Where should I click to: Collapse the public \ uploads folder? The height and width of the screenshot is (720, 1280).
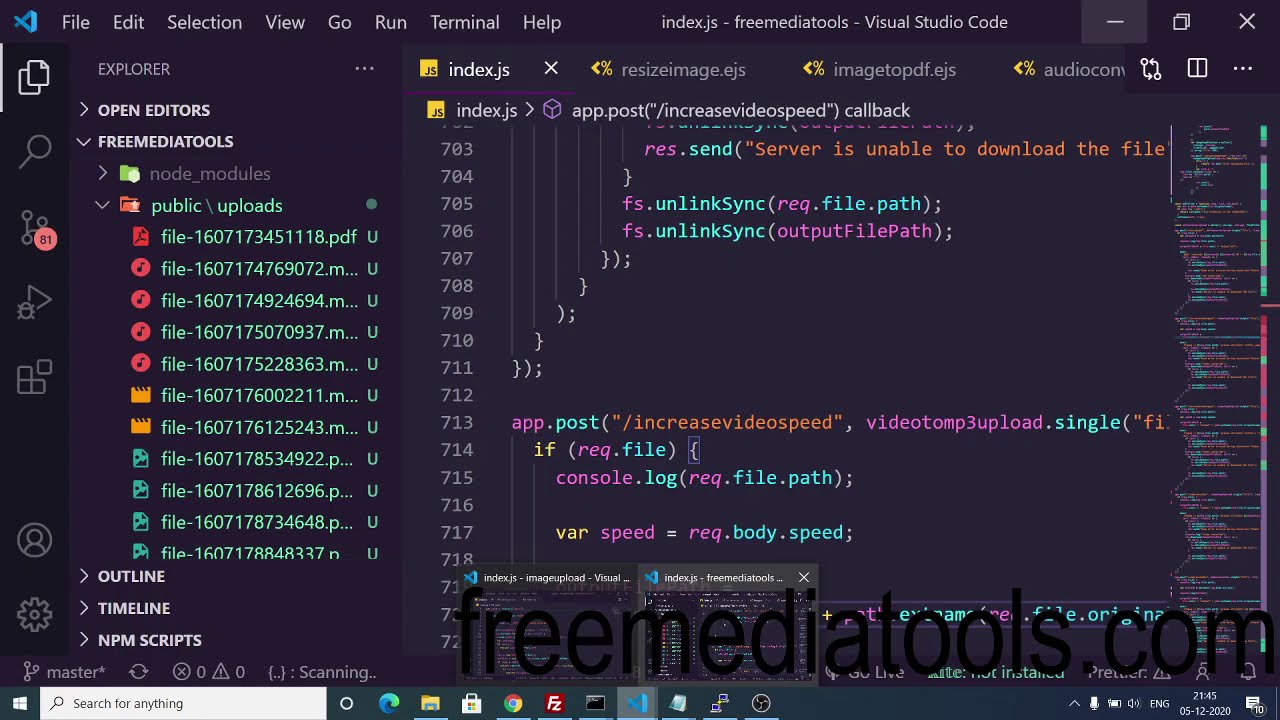point(216,205)
